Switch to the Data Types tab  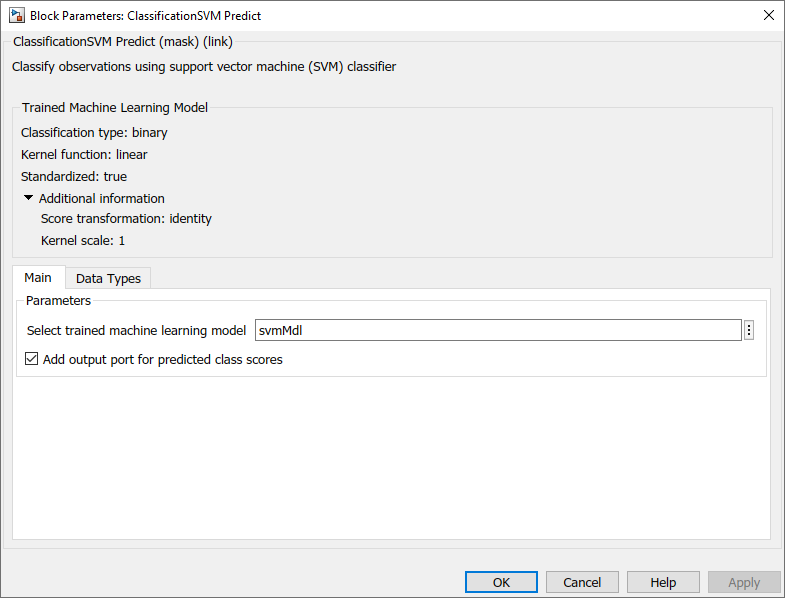[x=108, y=278]
